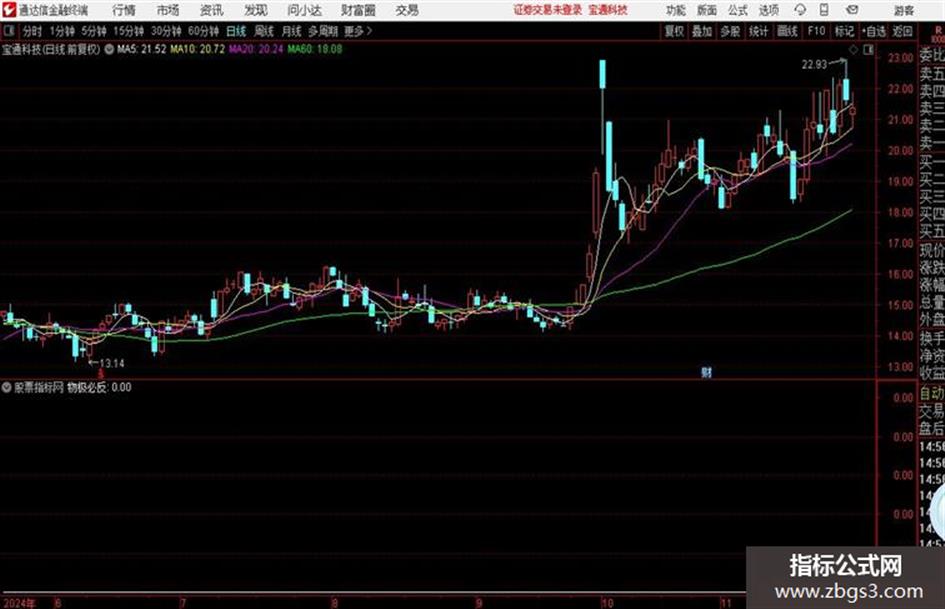Open the 财富圈 menu

pos(358,10)
